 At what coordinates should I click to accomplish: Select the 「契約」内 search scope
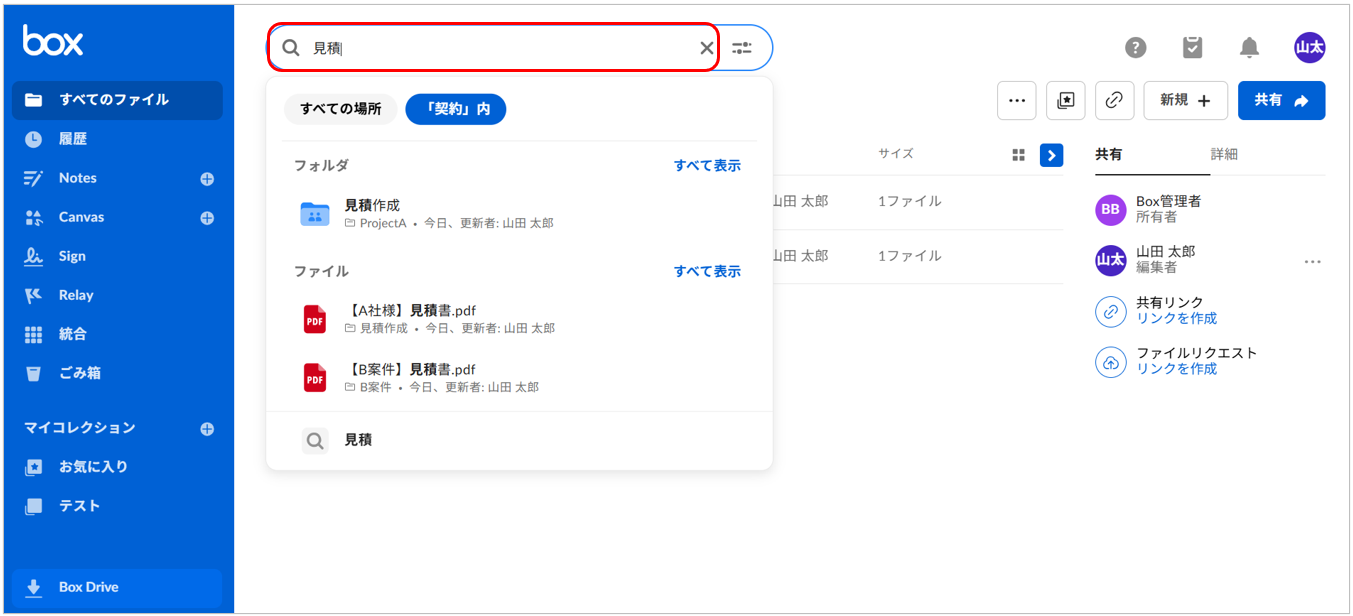pyautogui.click(x=456, y=109)
